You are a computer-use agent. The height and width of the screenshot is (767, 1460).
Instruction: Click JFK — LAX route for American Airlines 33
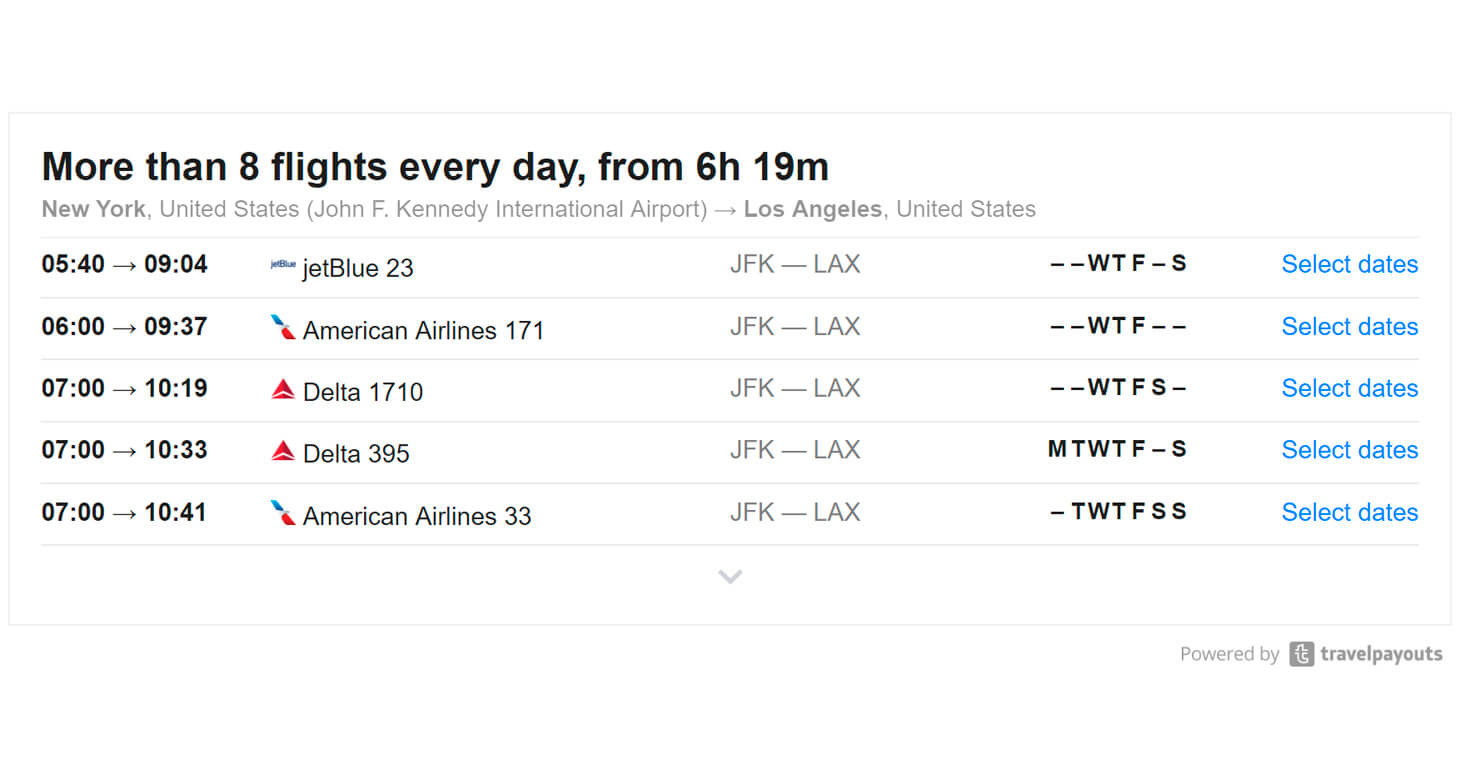coord(794,512)
